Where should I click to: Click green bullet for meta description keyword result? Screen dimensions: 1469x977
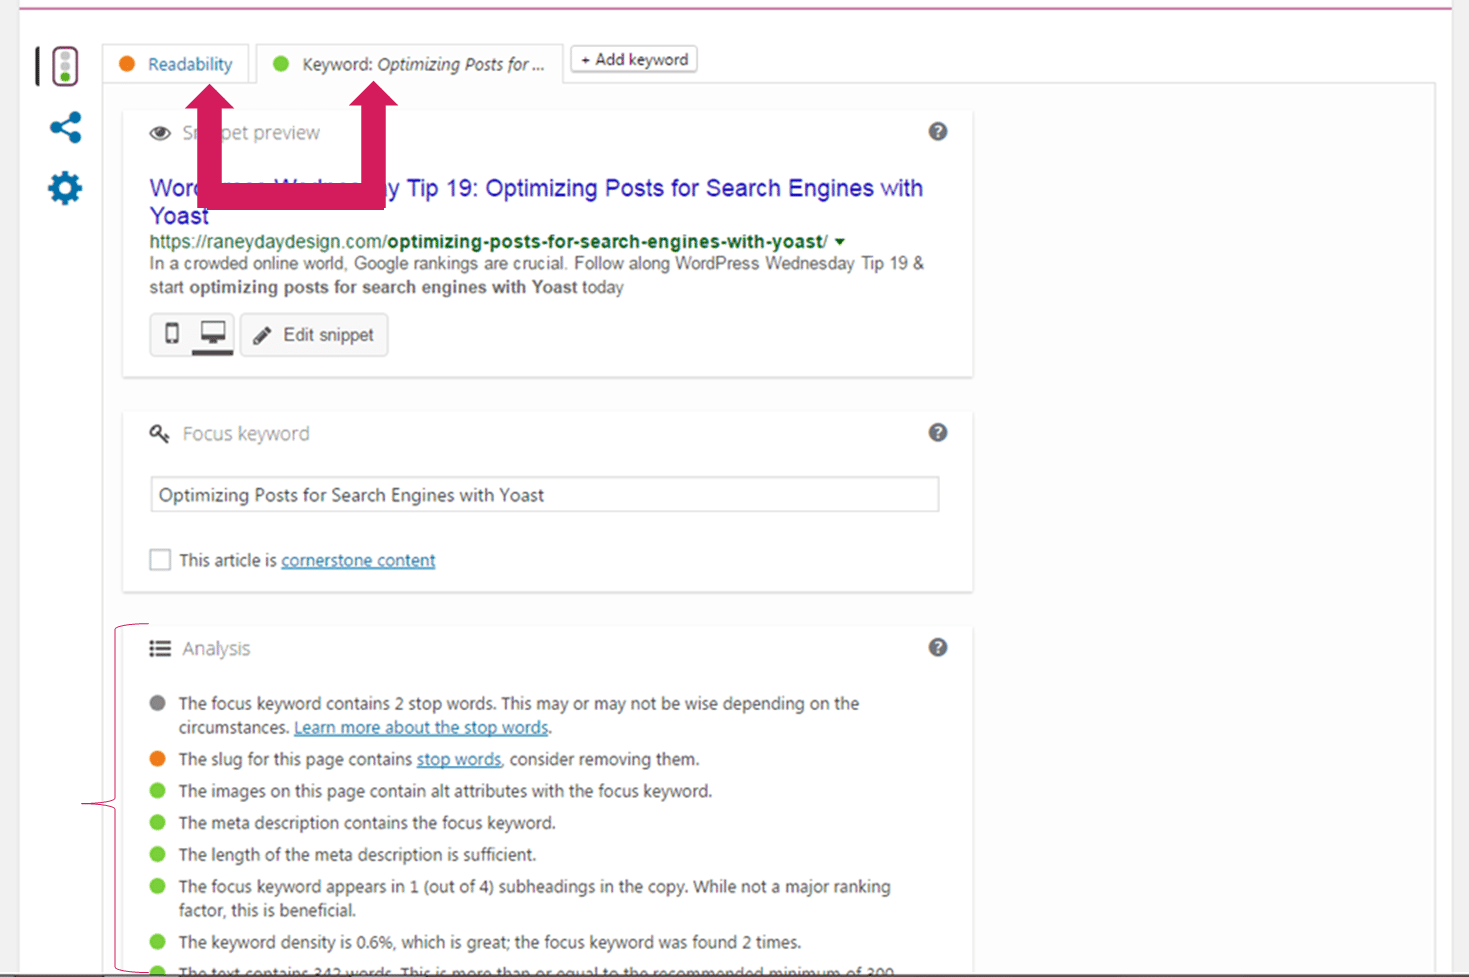[x=157, y=823]
